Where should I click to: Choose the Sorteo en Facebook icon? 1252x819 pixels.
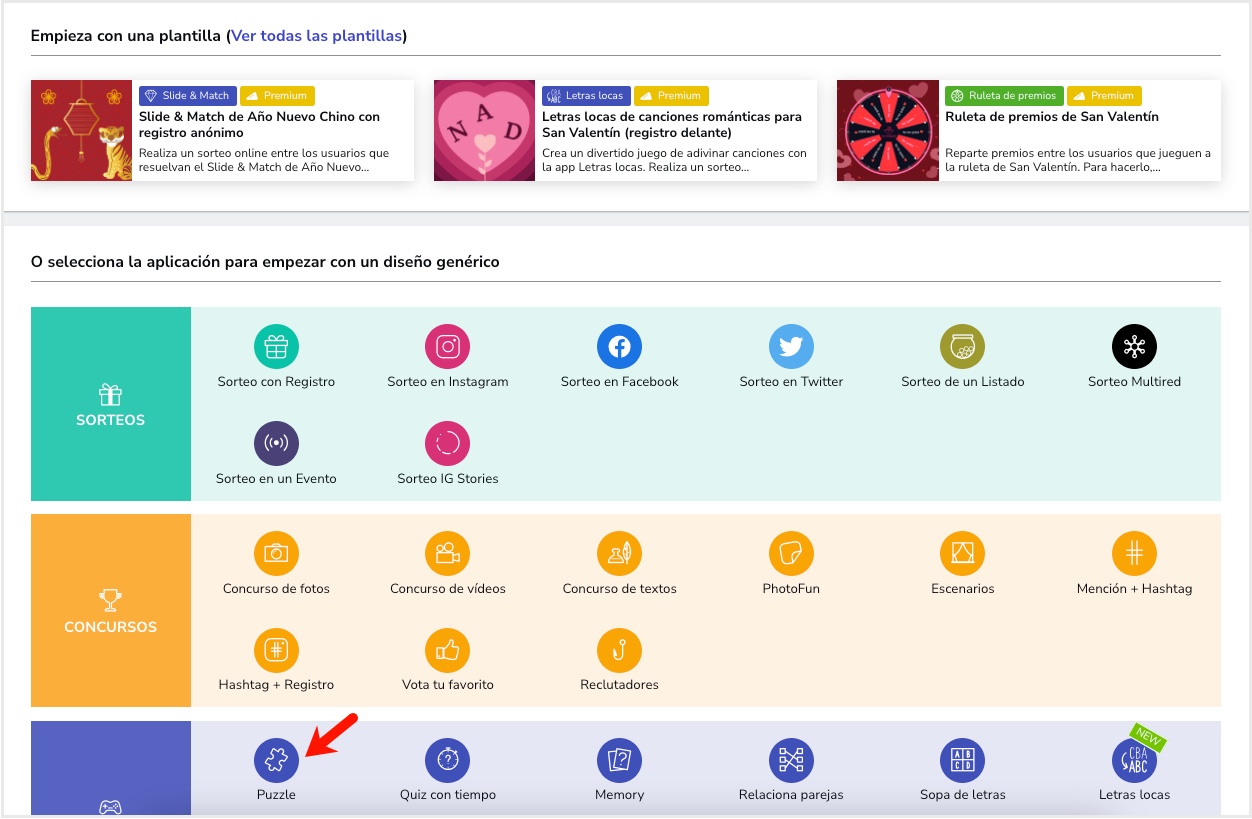(x=619, y=347)
